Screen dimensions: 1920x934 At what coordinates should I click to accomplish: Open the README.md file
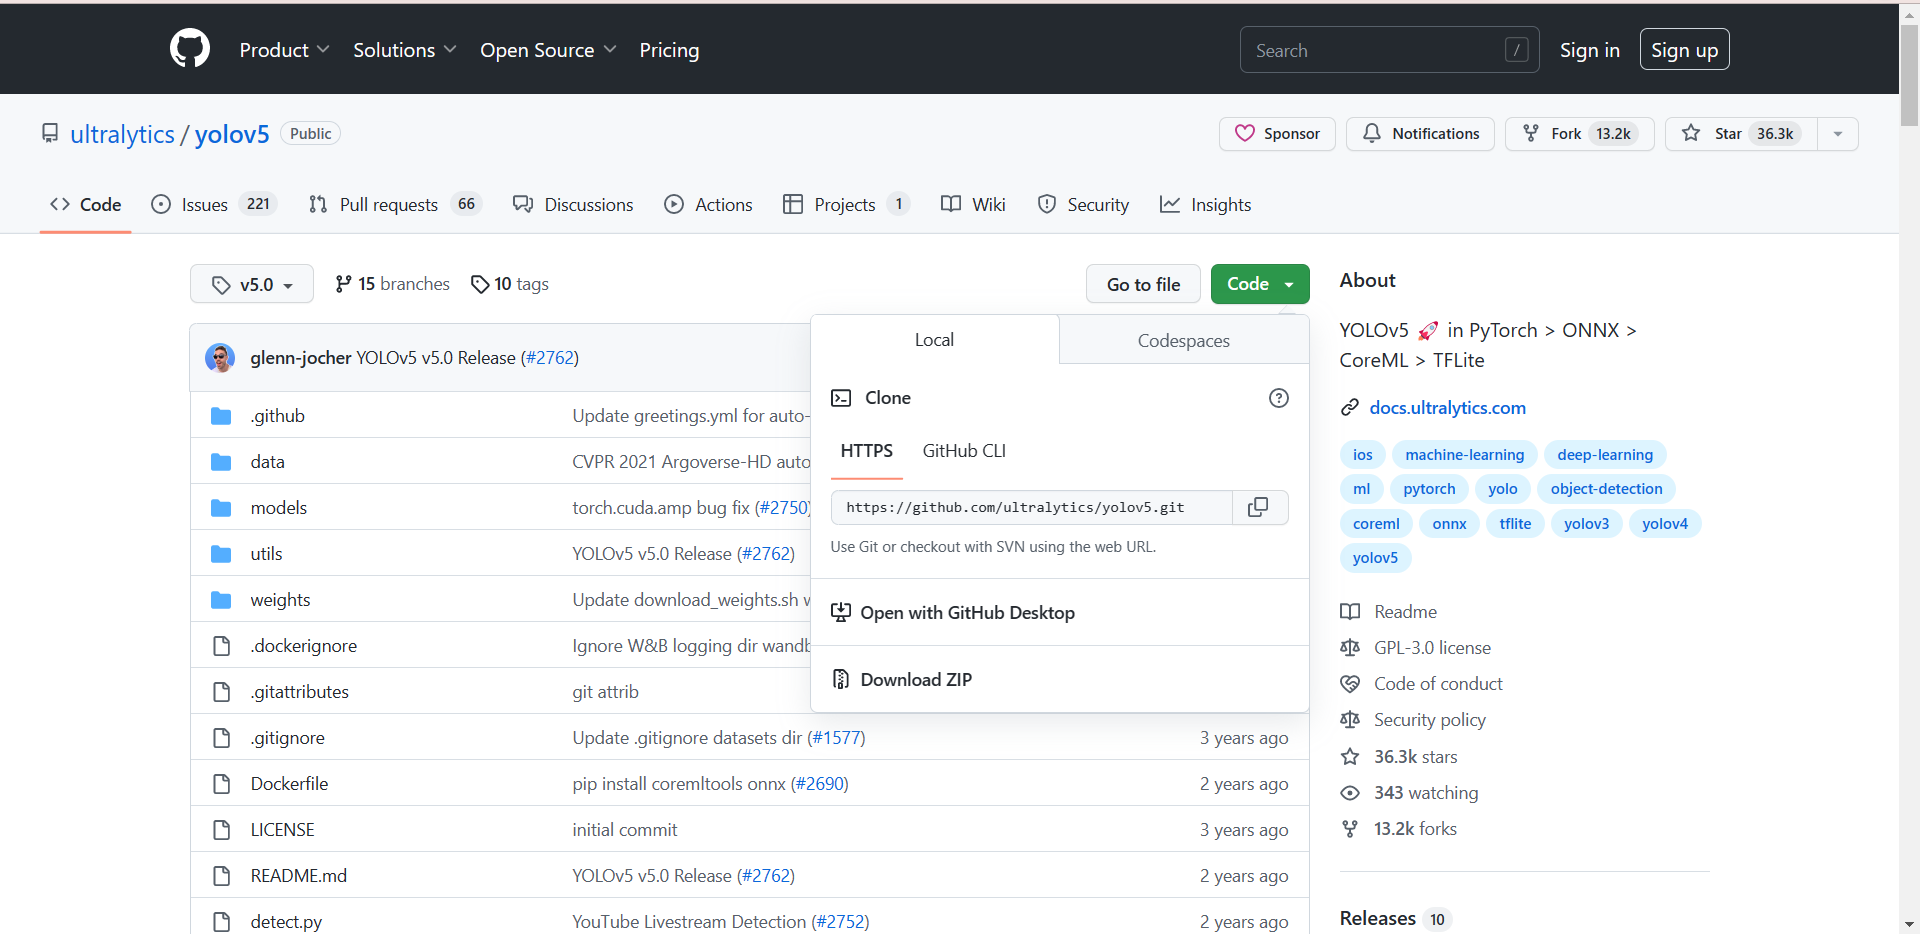(298, 875)
